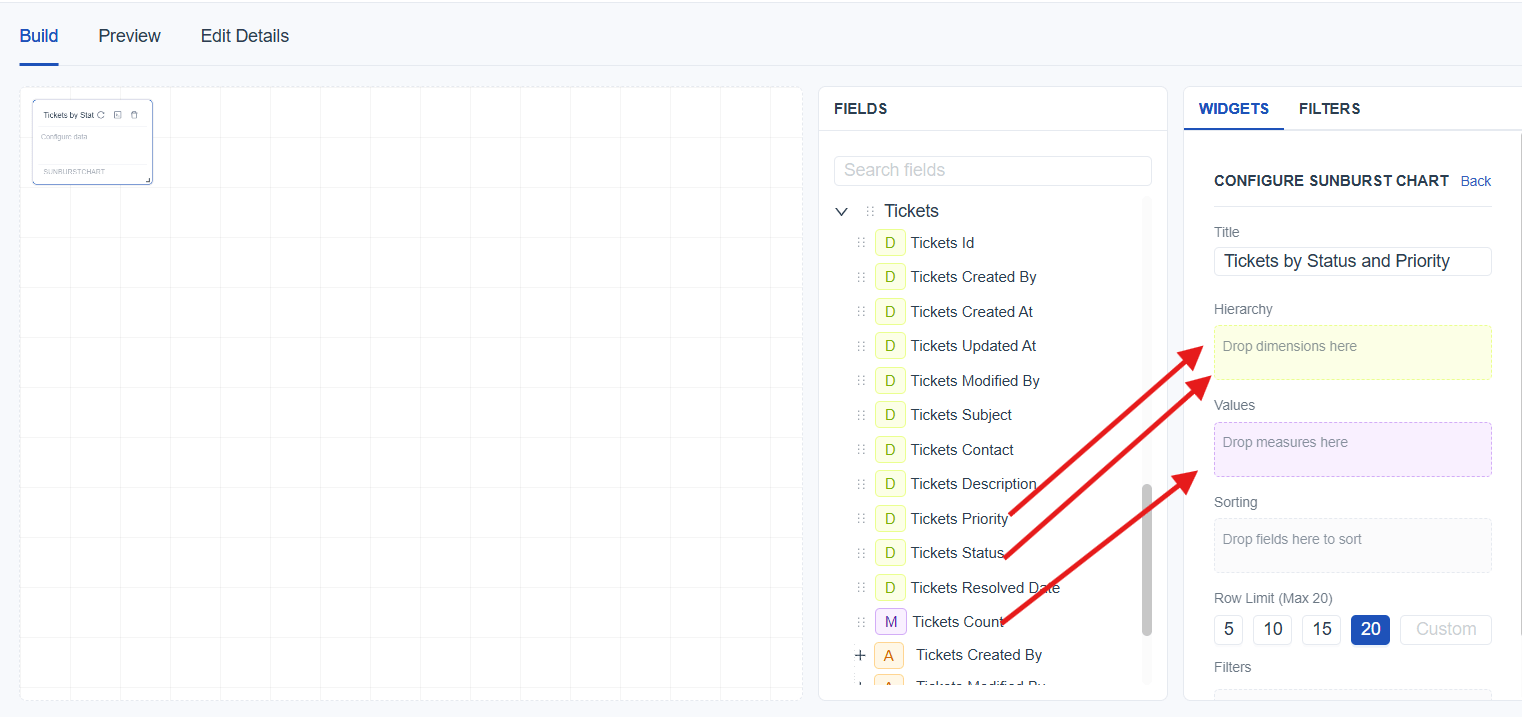Viewport: 1522px width, 717px height.
Task: Click the A icon beside Tickets Created By association
Action: click(888, 655)
